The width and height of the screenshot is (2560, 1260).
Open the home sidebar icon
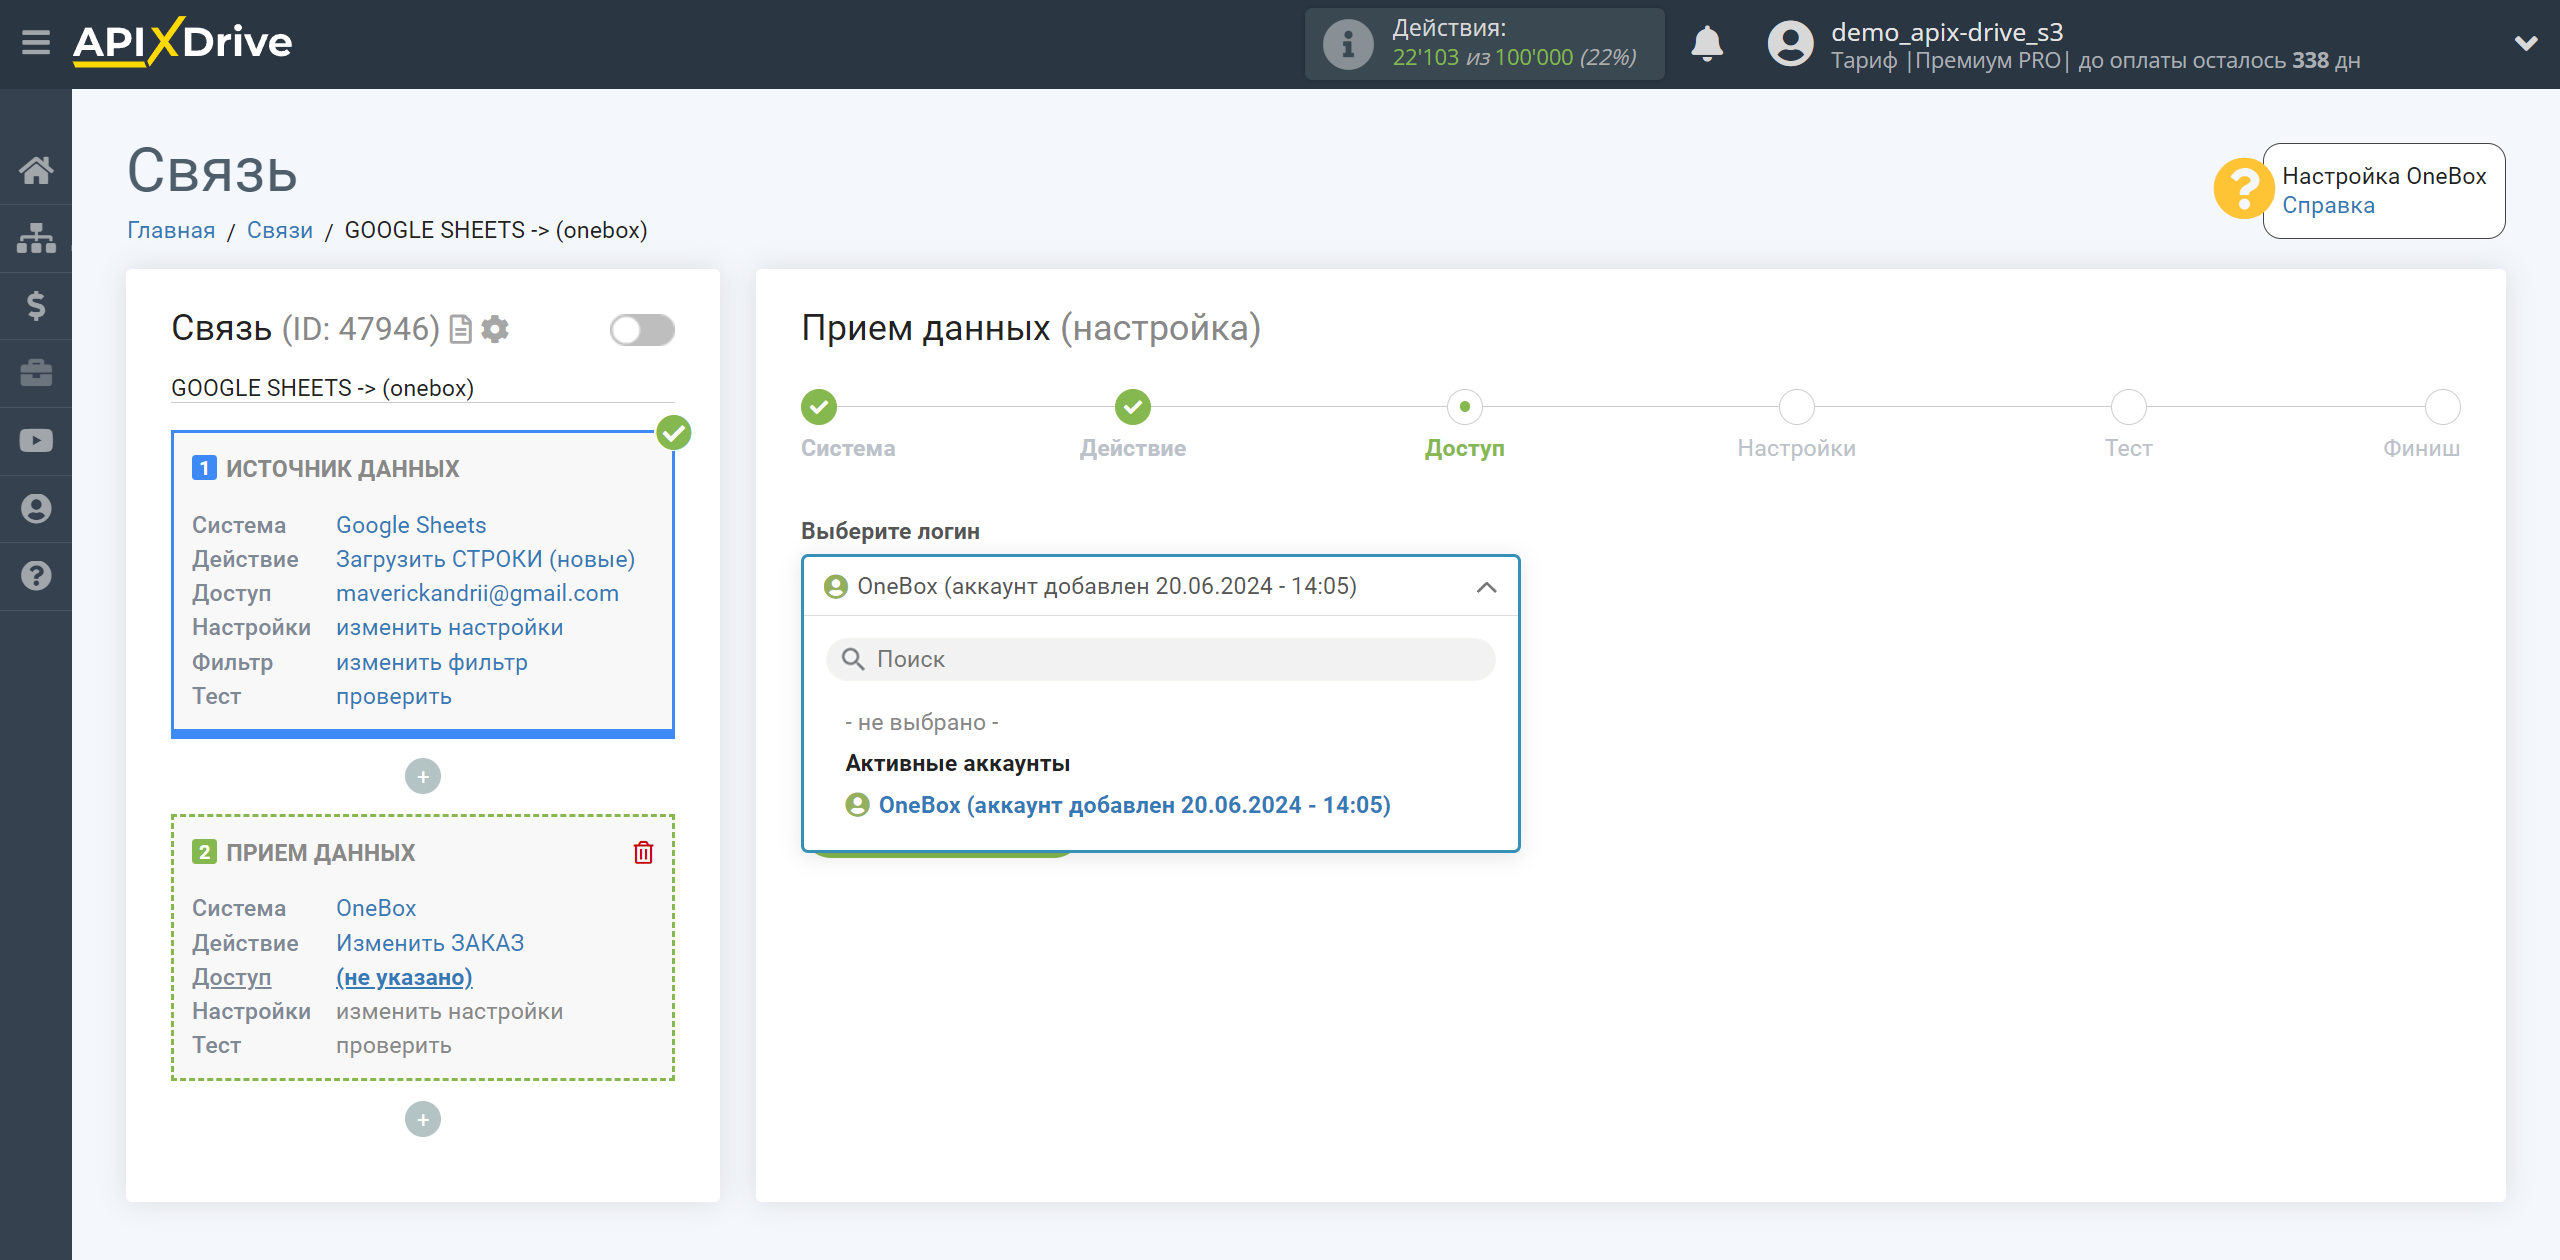(36, 170)
